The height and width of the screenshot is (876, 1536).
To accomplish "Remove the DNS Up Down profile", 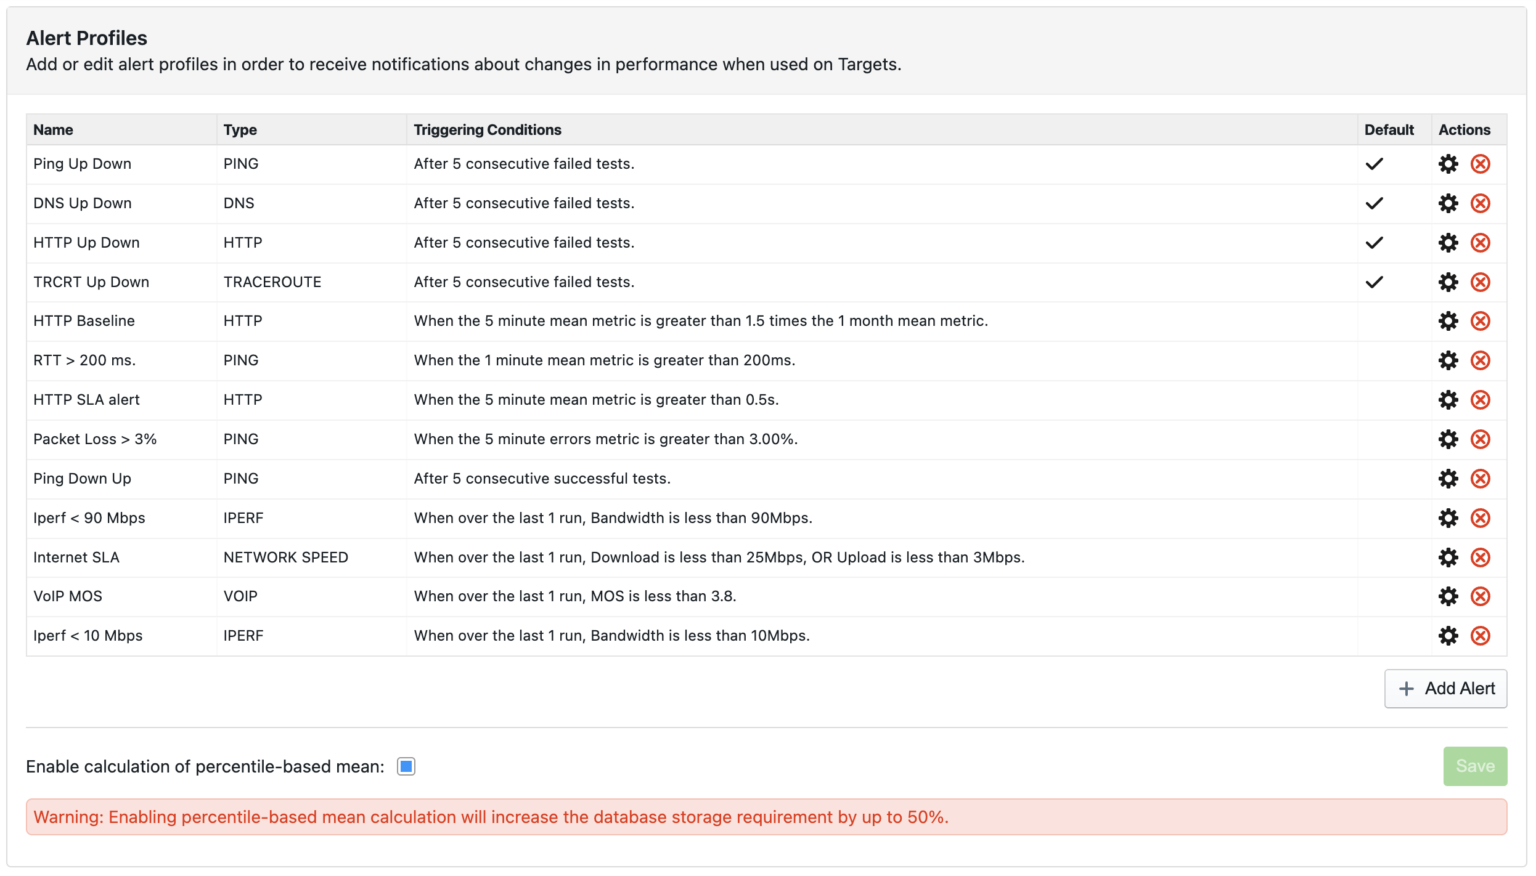I will 1481,203.
